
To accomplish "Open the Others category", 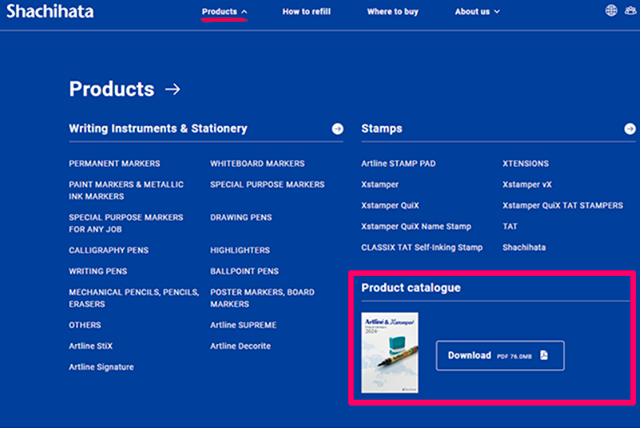I will [x=85, y=325].
